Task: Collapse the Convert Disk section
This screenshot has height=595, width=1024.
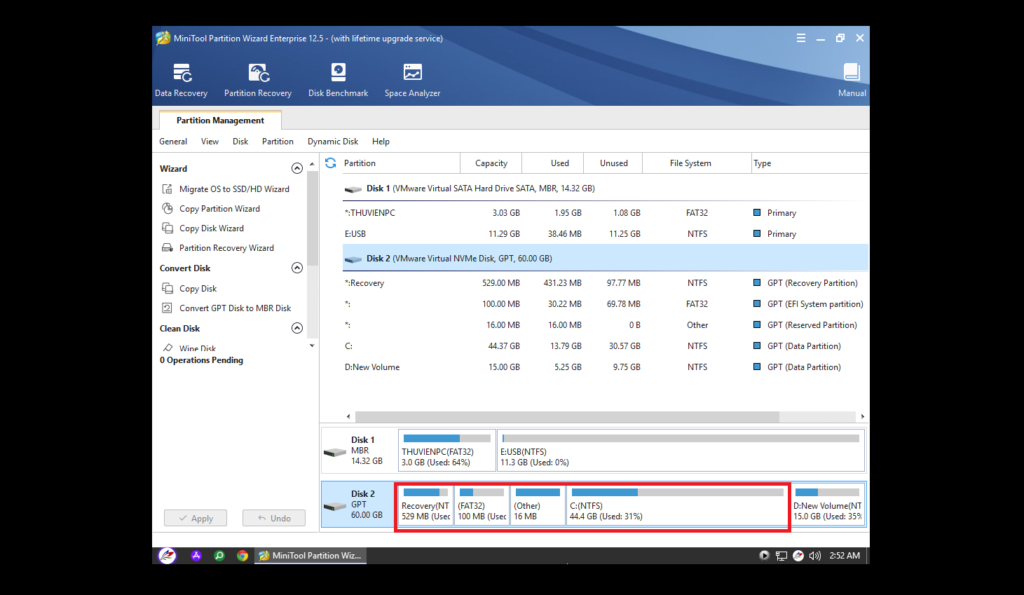Action: (297, 268)
